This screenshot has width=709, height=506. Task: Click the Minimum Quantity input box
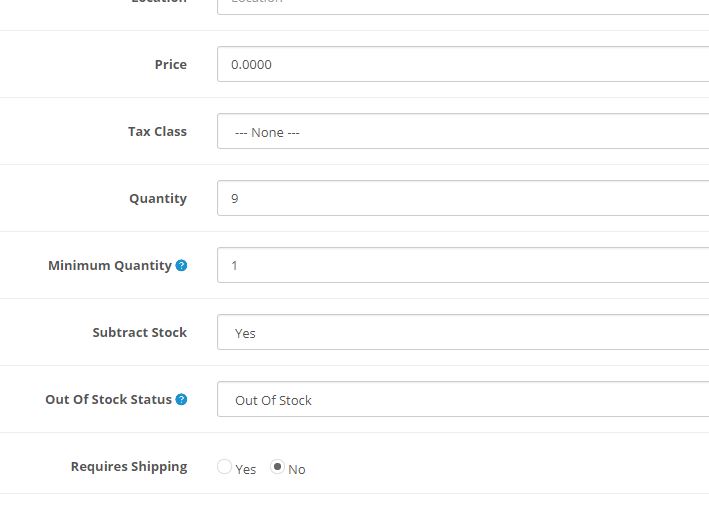click(462, 266)
